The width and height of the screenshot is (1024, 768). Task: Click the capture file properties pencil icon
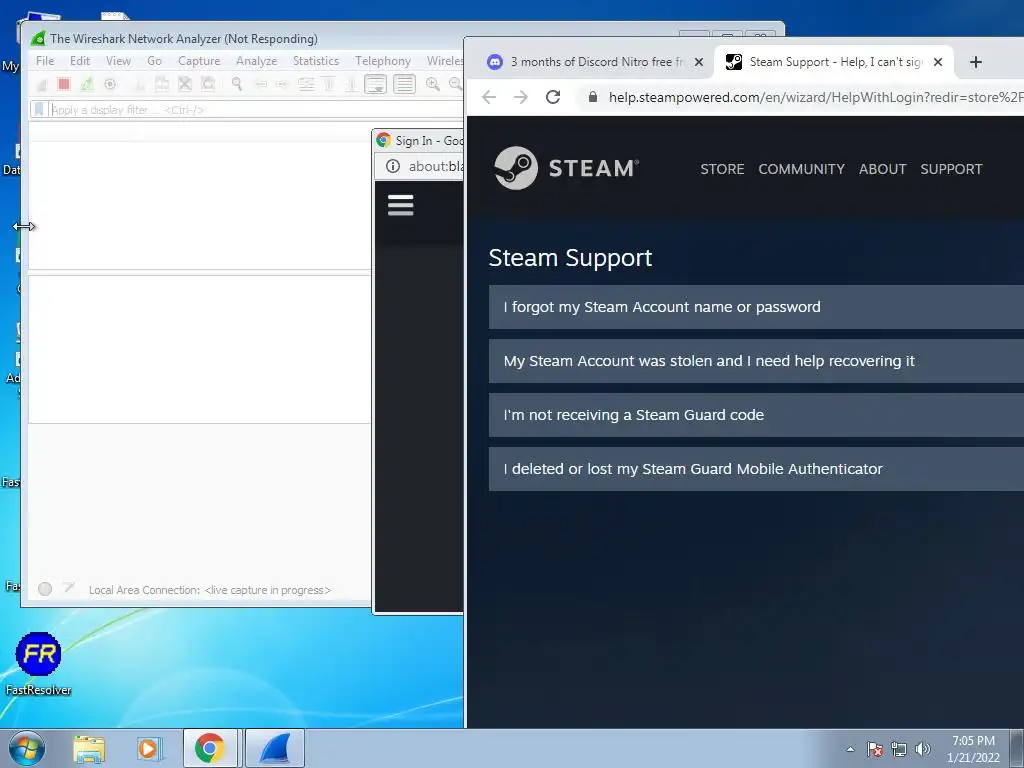68,588
